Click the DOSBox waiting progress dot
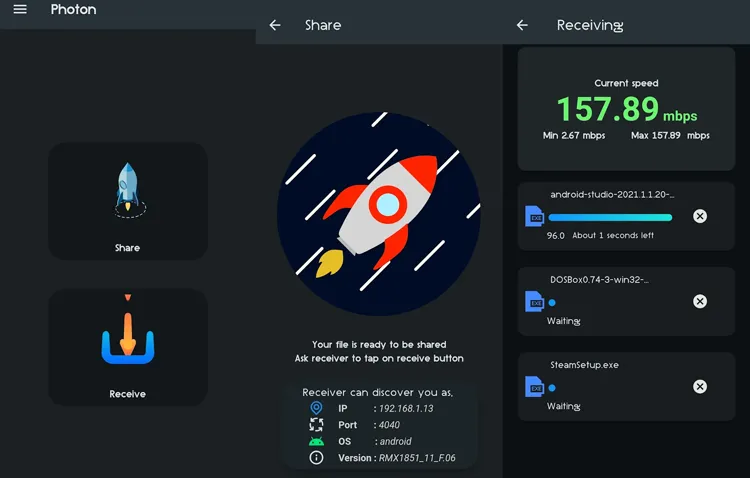This screenshot has height=478, width=750. 552,302
